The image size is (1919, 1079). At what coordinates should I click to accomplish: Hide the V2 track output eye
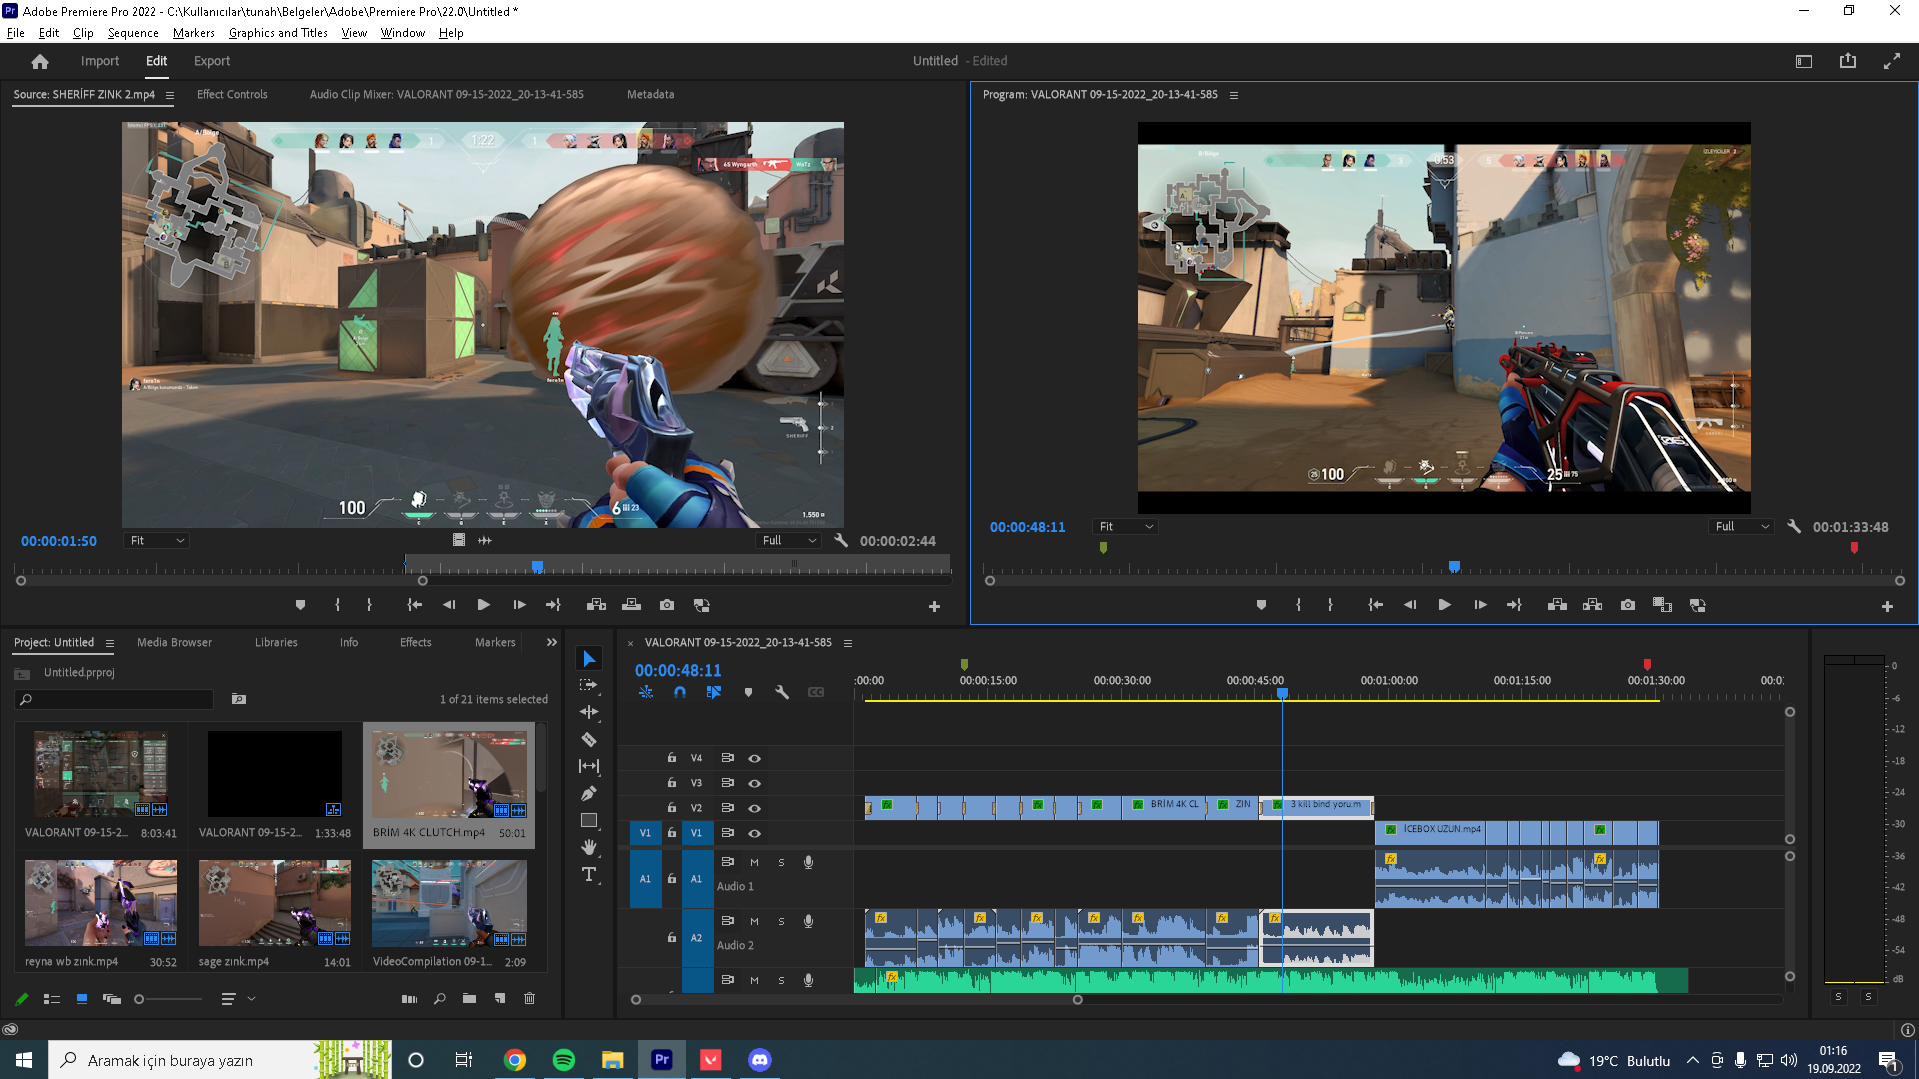tap(755, 808)
